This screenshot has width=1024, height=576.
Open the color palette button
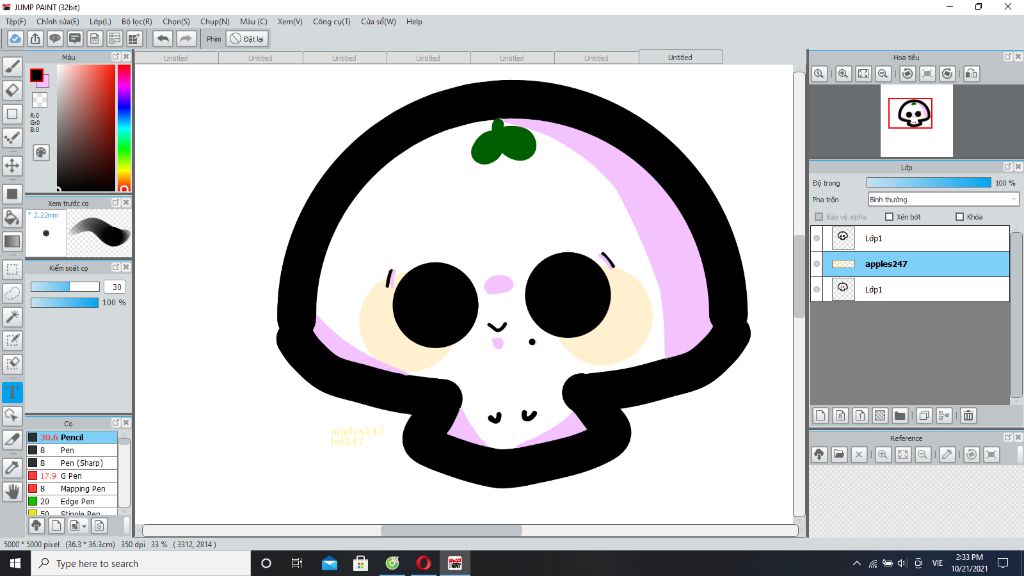pyautogui.click(x=41, y=152)
